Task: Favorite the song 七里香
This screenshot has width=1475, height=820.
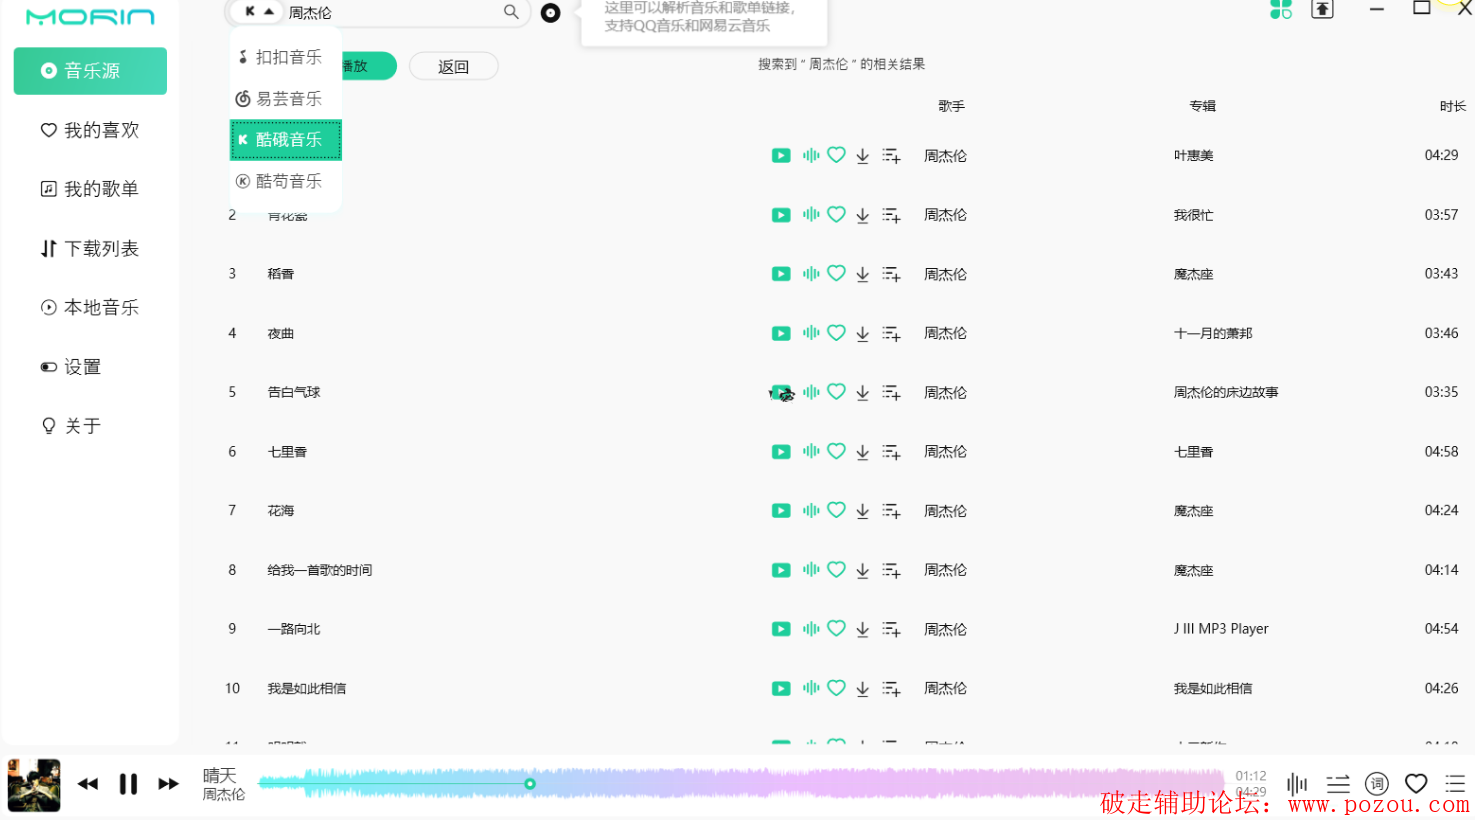Action: pyautogui.click(x=837, y=451)
